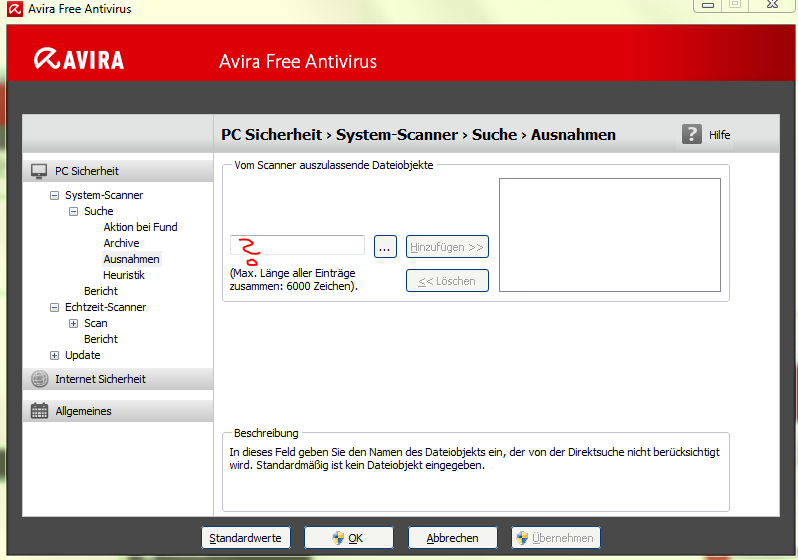The width and height of the screenshot is (798, 560).
Task: Select Ausnahmen tree item
Action: [x=131, y=259]
